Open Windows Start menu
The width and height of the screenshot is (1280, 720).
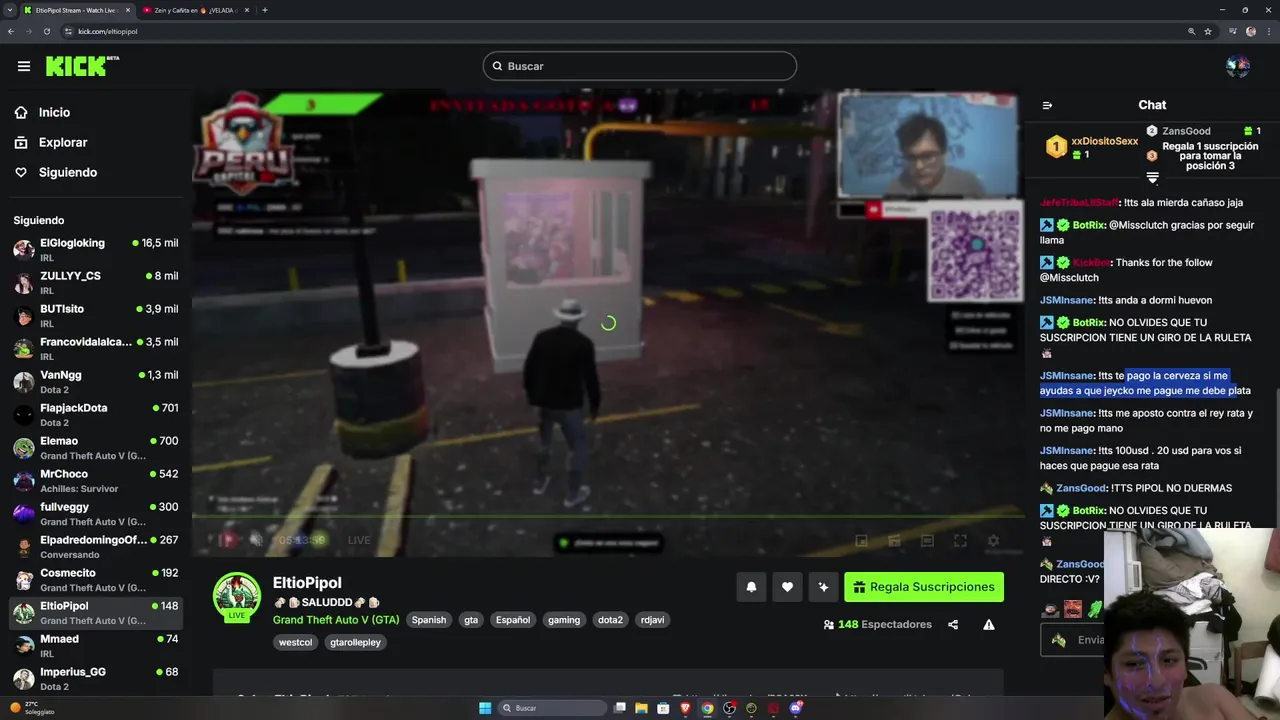coord(485,708)
